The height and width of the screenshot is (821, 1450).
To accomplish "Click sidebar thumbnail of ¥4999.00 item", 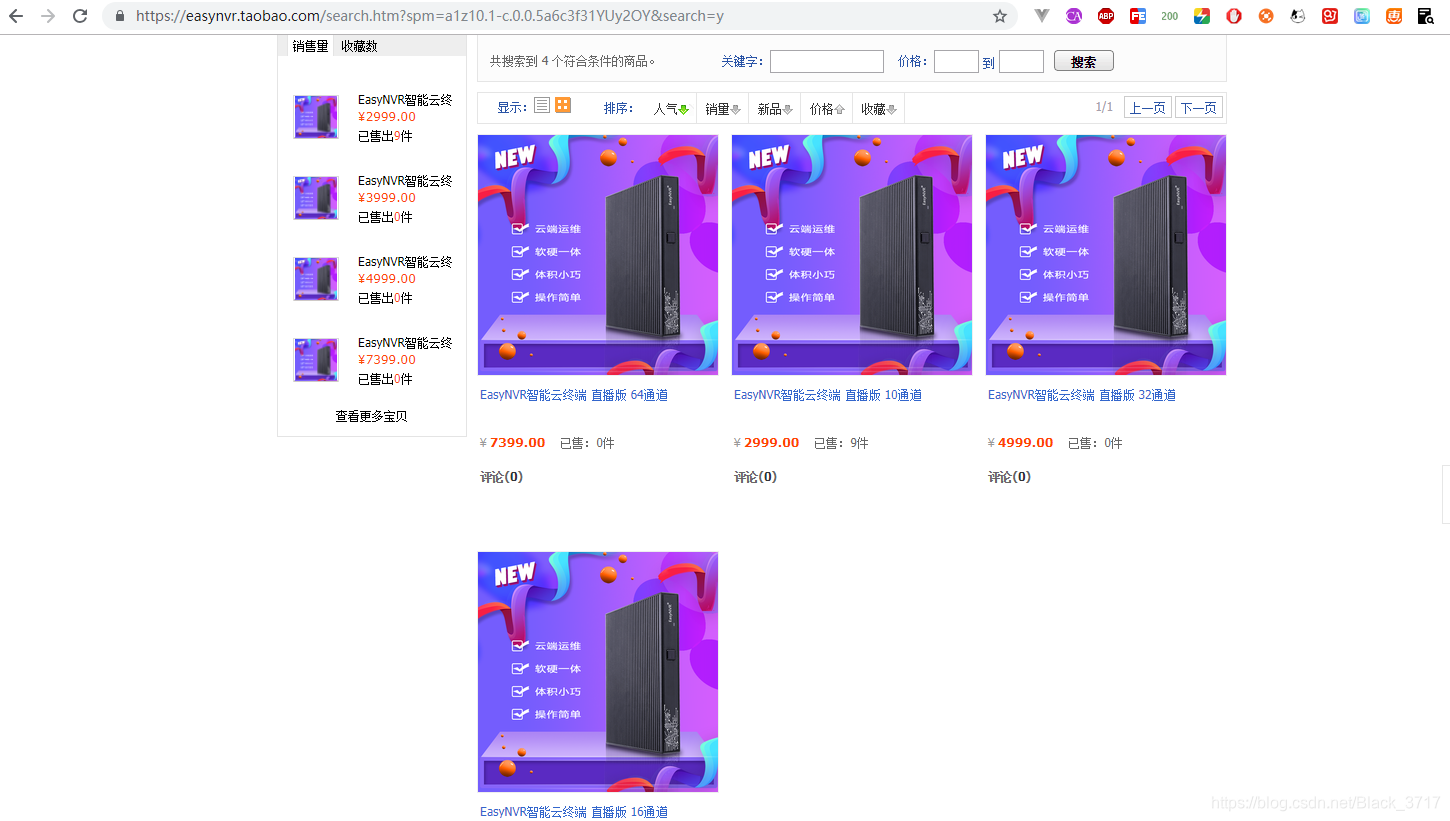I will (x=316, y=279).
